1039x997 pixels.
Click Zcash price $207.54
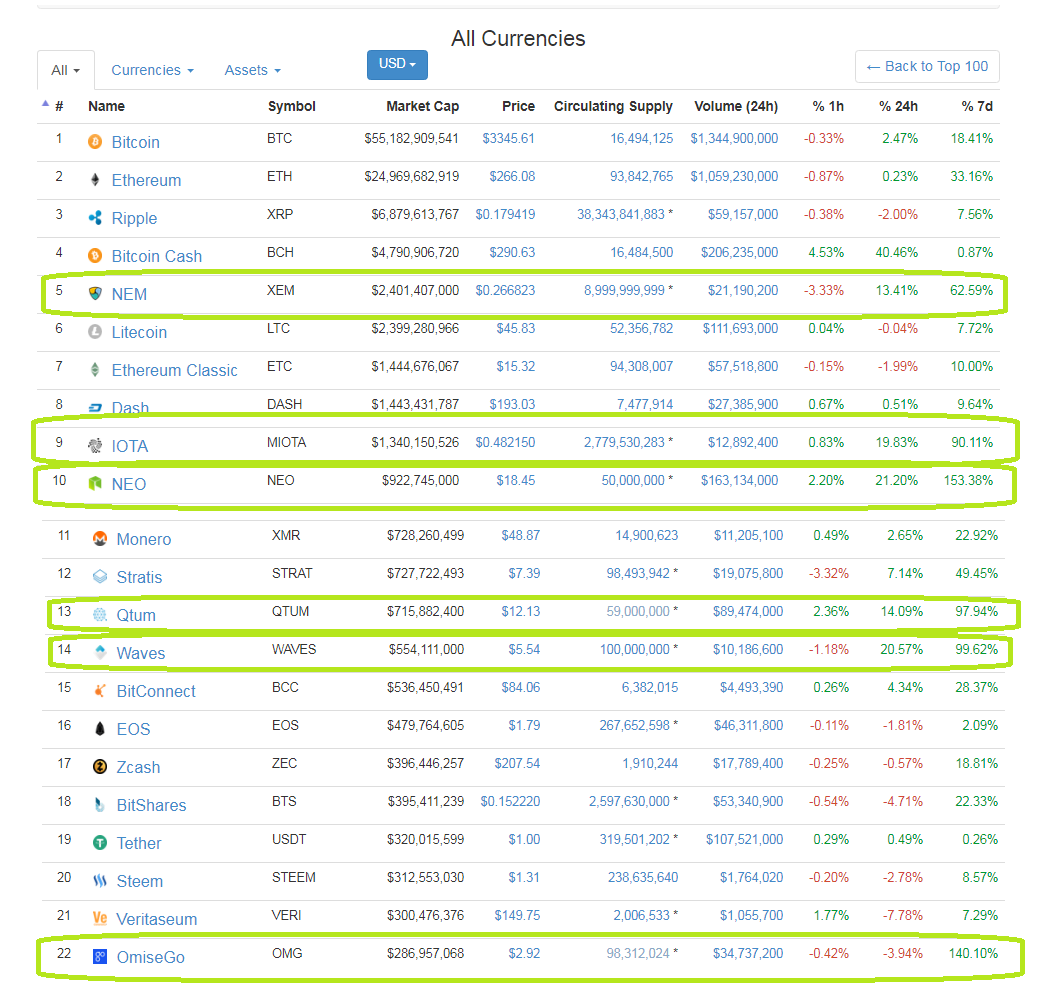(x=517, y=764)
